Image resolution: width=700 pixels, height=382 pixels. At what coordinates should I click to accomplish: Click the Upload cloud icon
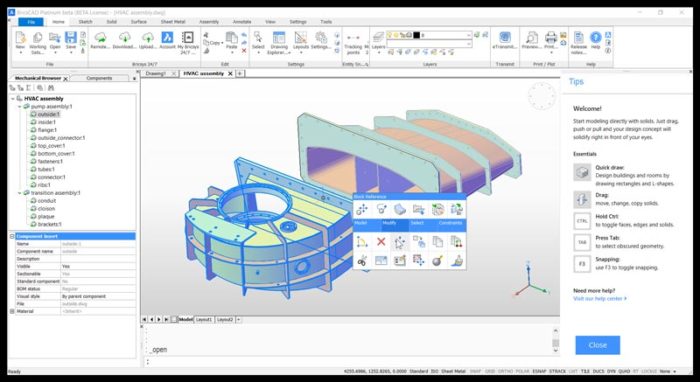coord(147,37)
